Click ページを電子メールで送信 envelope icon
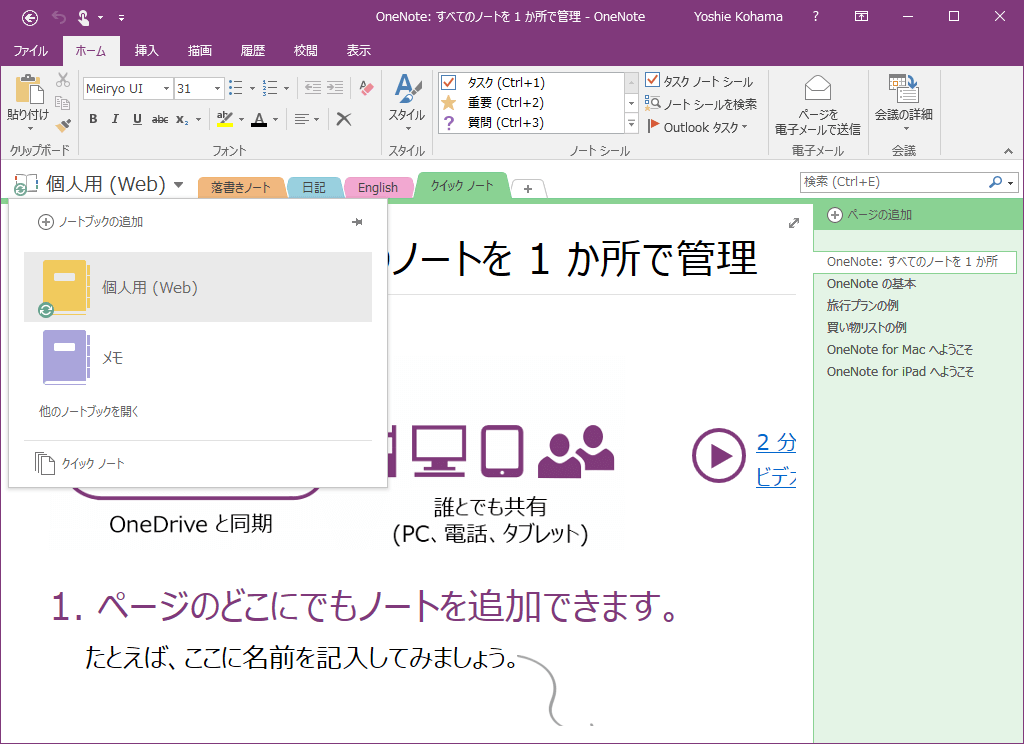 (x=818, y=88)
